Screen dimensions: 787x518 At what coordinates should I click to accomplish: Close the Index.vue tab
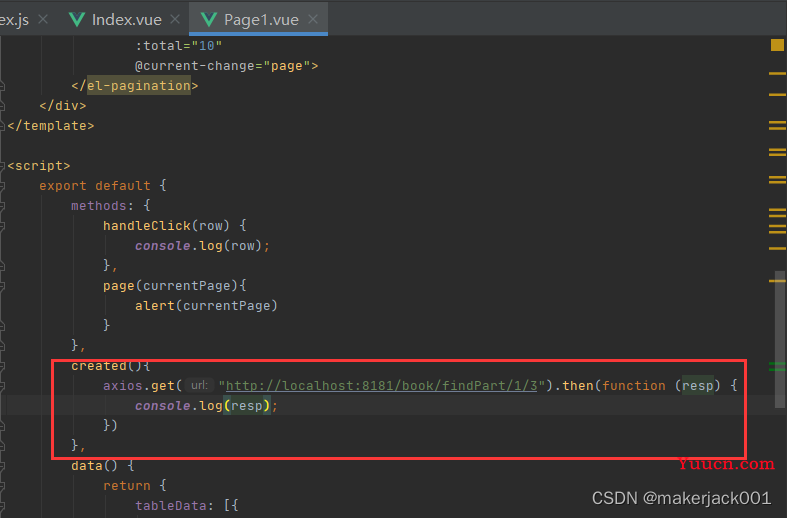click(175, 19)
